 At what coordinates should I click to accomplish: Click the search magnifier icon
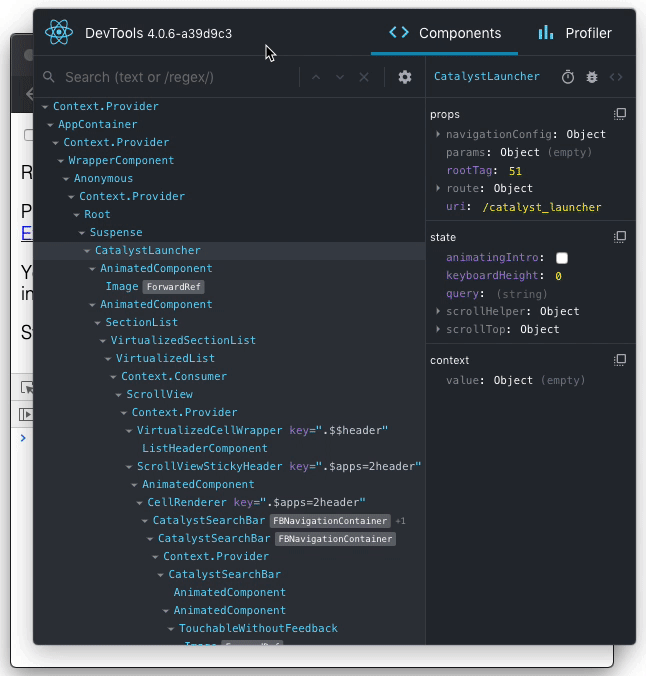[49, 77]
